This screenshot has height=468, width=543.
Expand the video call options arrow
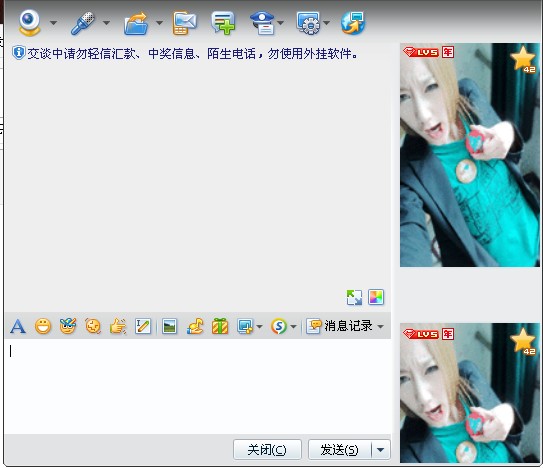click(x=53, y=23)
